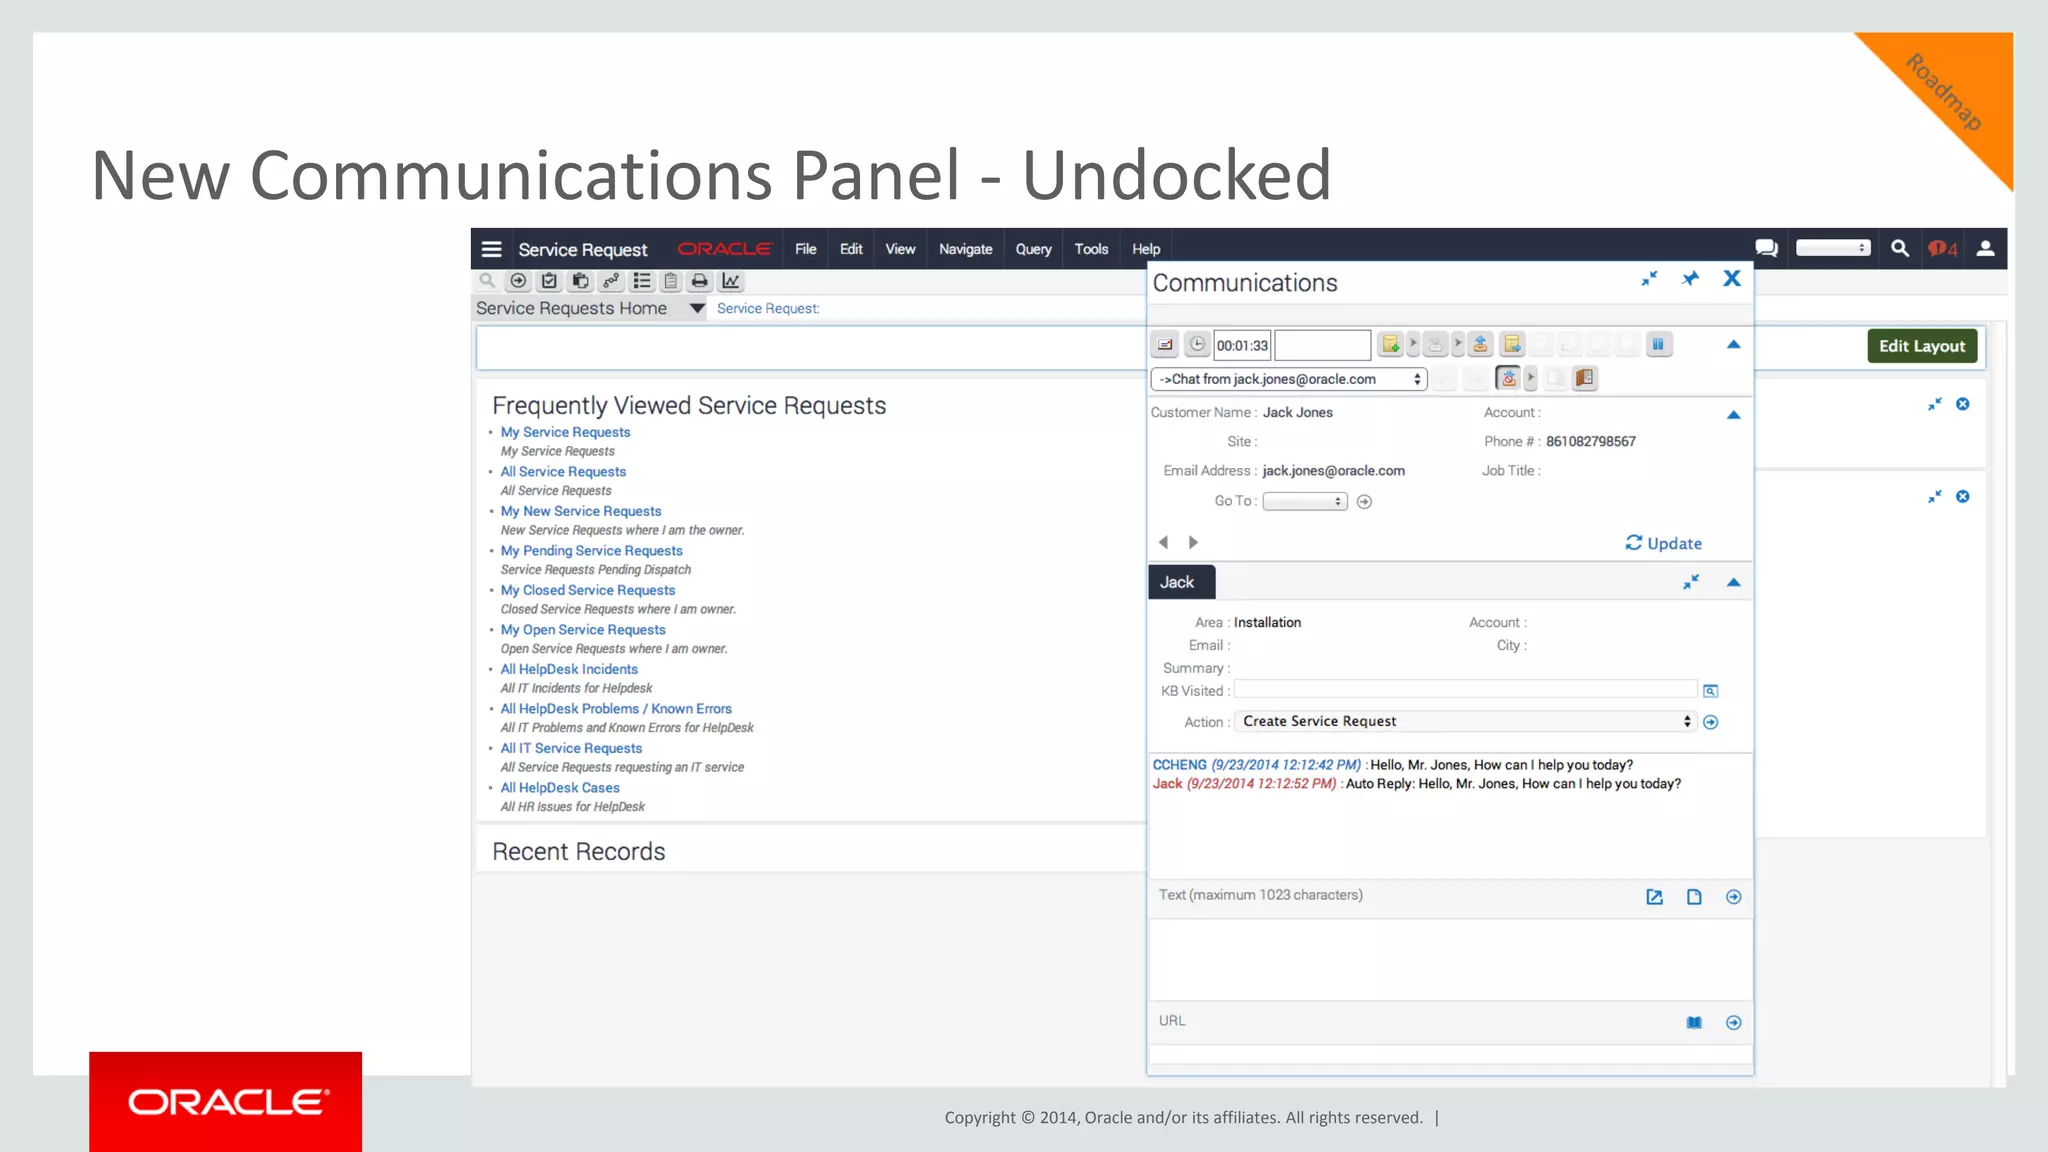2048x1152 pixels.
Task: Click the logout door icon
Action: [x=1584, y=378]
